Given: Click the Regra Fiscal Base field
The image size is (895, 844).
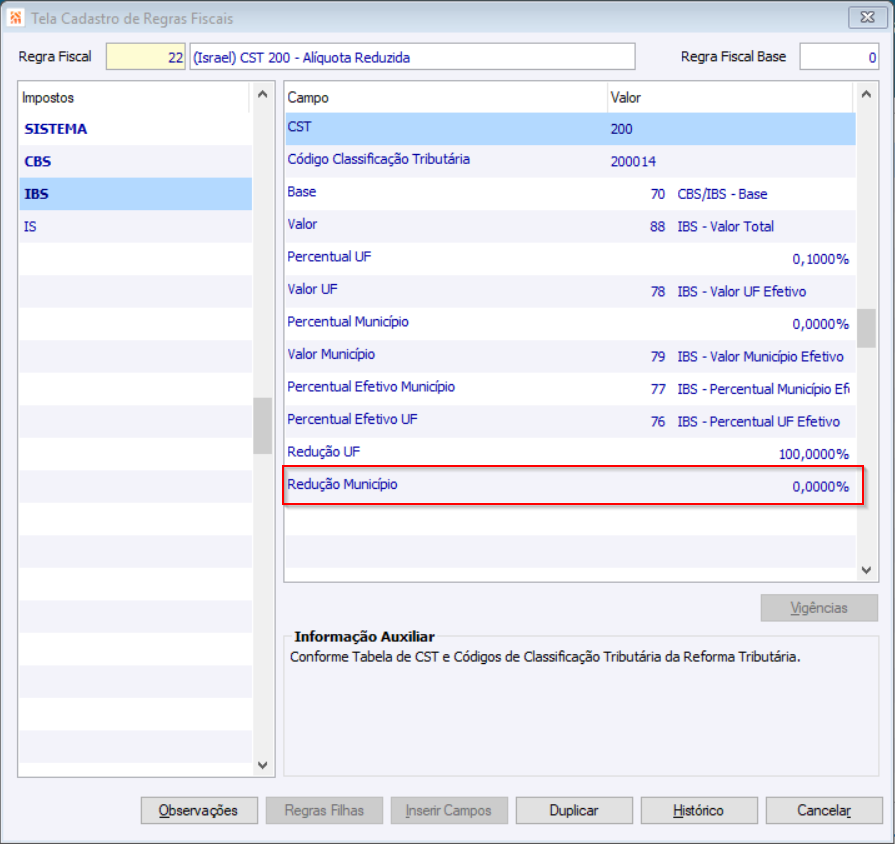Looking at the screenshot, I should point(838,57).
